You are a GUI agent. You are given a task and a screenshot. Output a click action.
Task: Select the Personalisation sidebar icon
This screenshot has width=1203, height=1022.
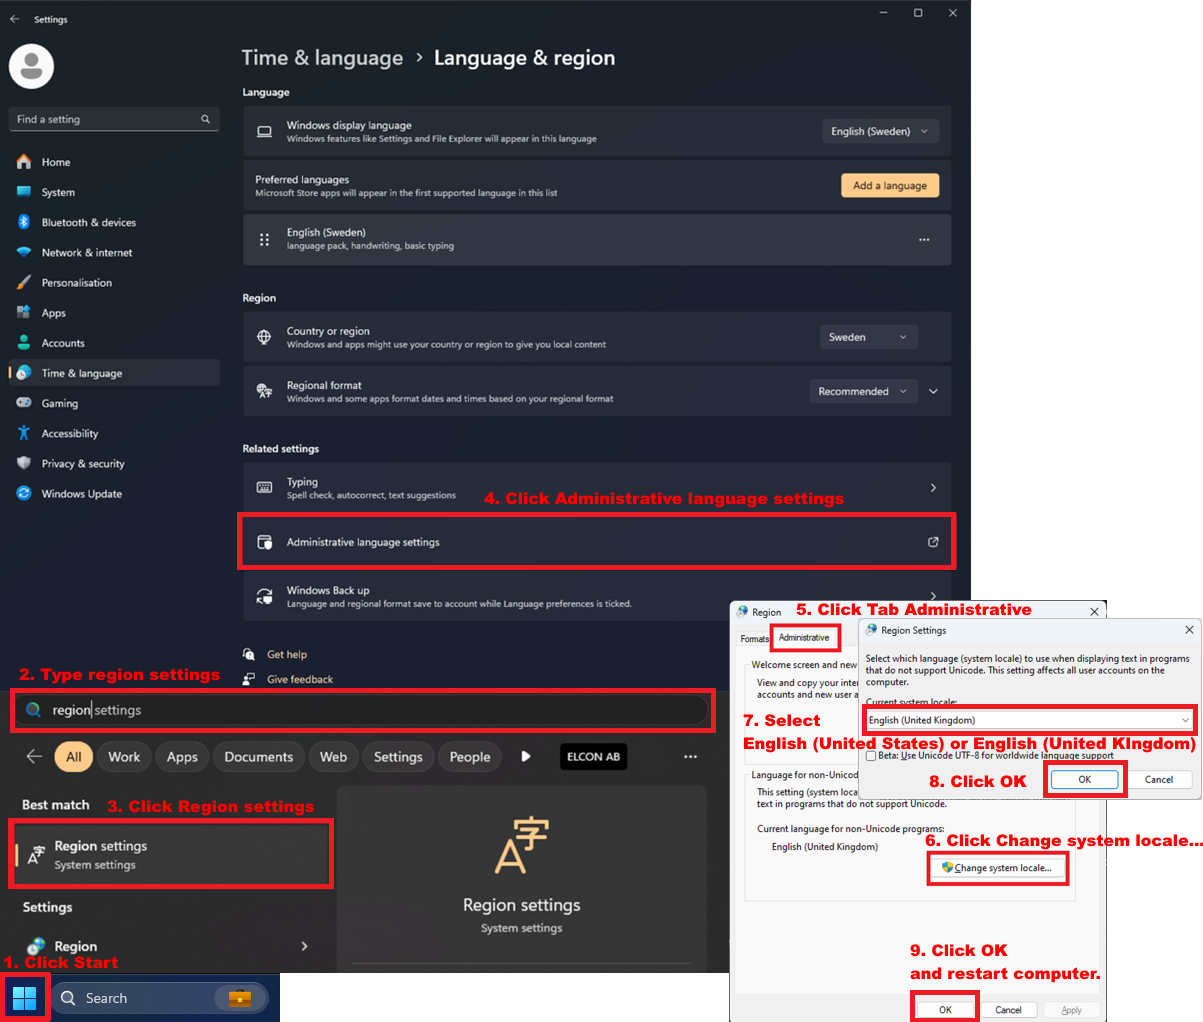click(x=24, y=282)
